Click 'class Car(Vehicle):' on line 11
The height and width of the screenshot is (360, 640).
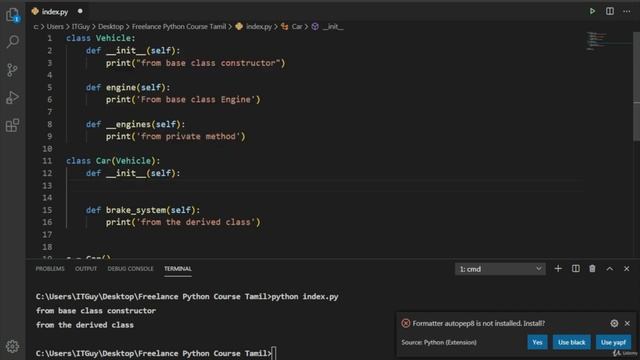113,161
